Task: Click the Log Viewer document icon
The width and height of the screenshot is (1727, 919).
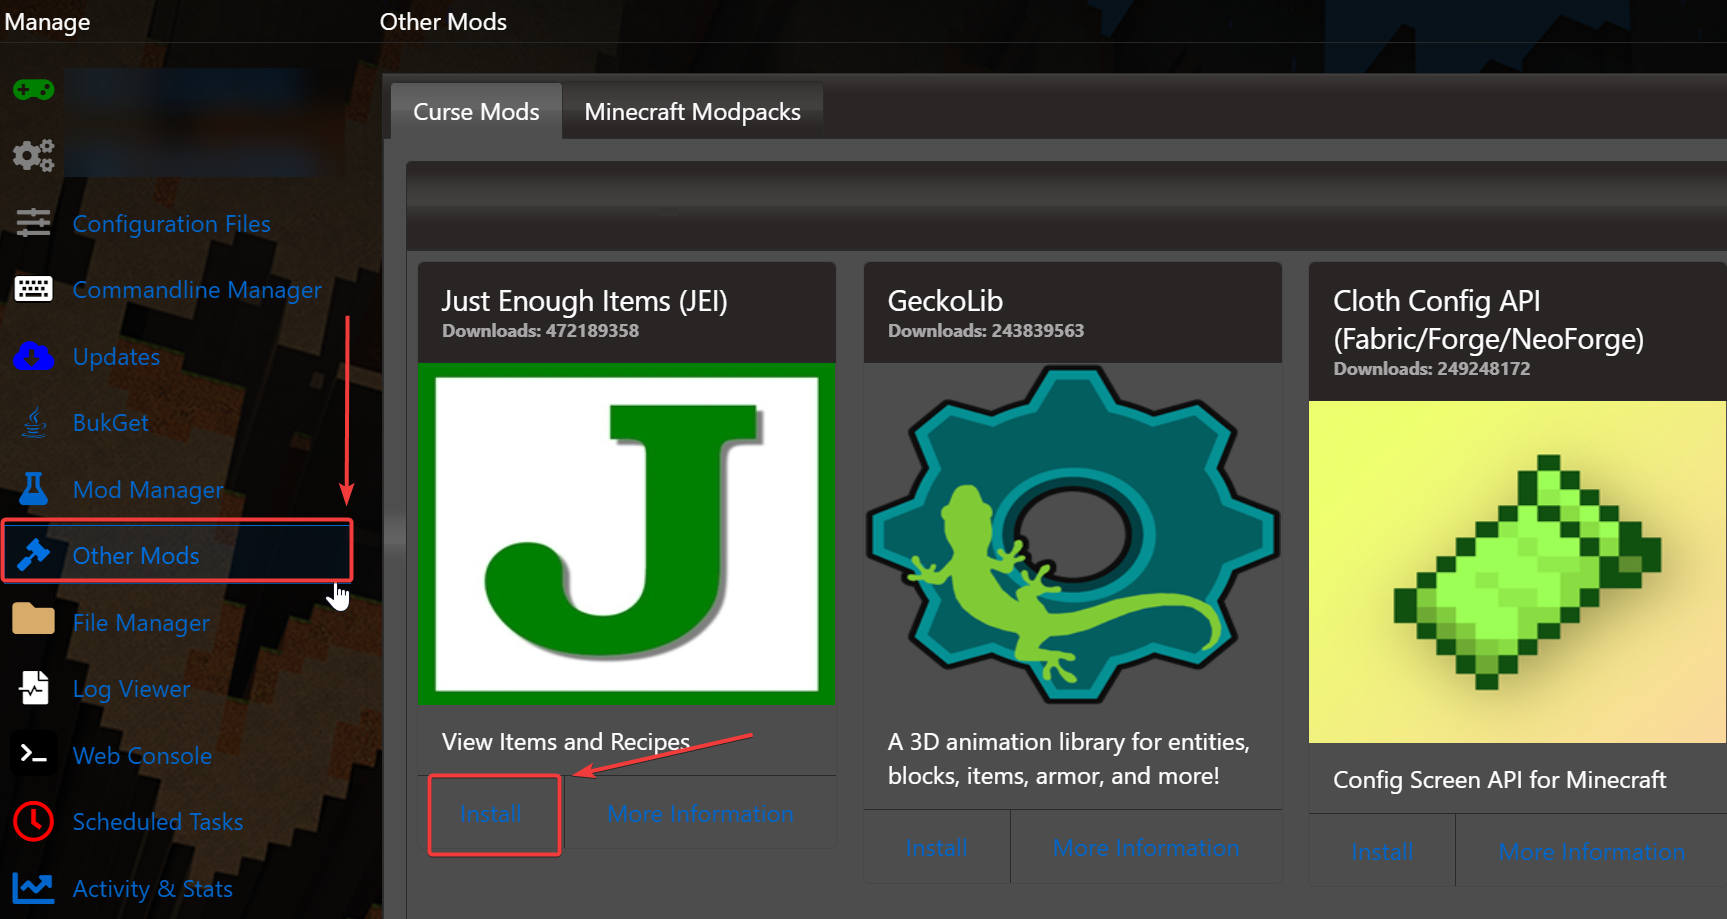Action: coord(34,688)
